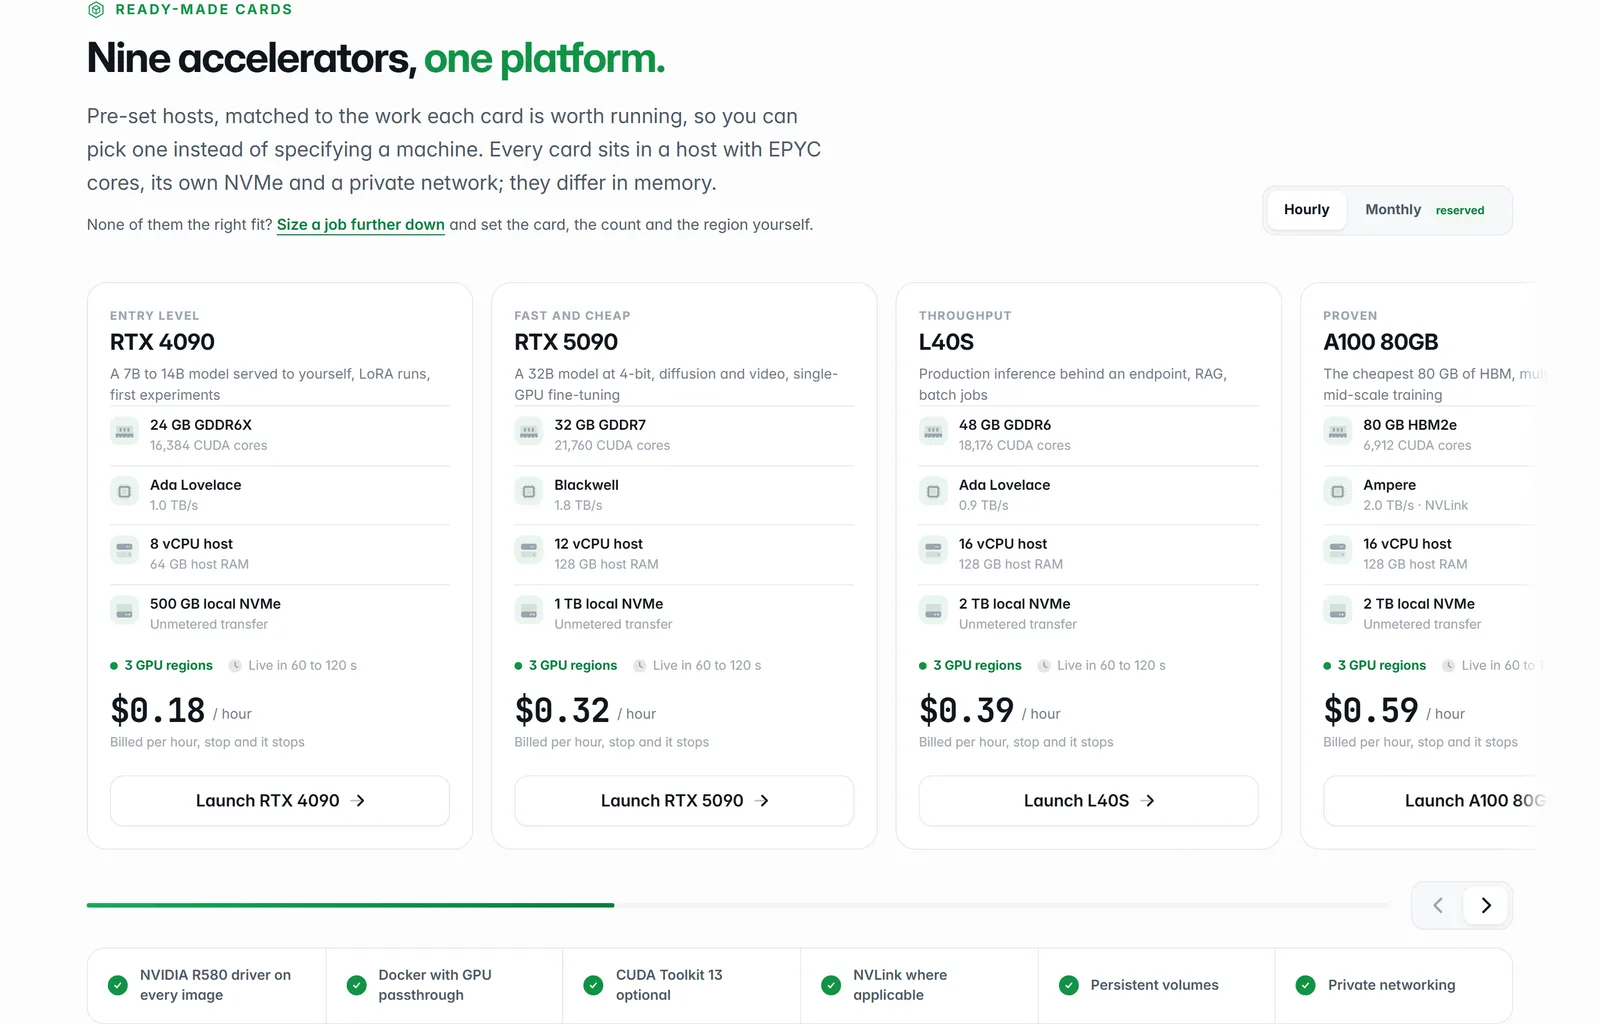Switch billing to Hourly
Image resolution: width=1600 pixels, height=1024 pixels.
click(x=1306, y=210)
